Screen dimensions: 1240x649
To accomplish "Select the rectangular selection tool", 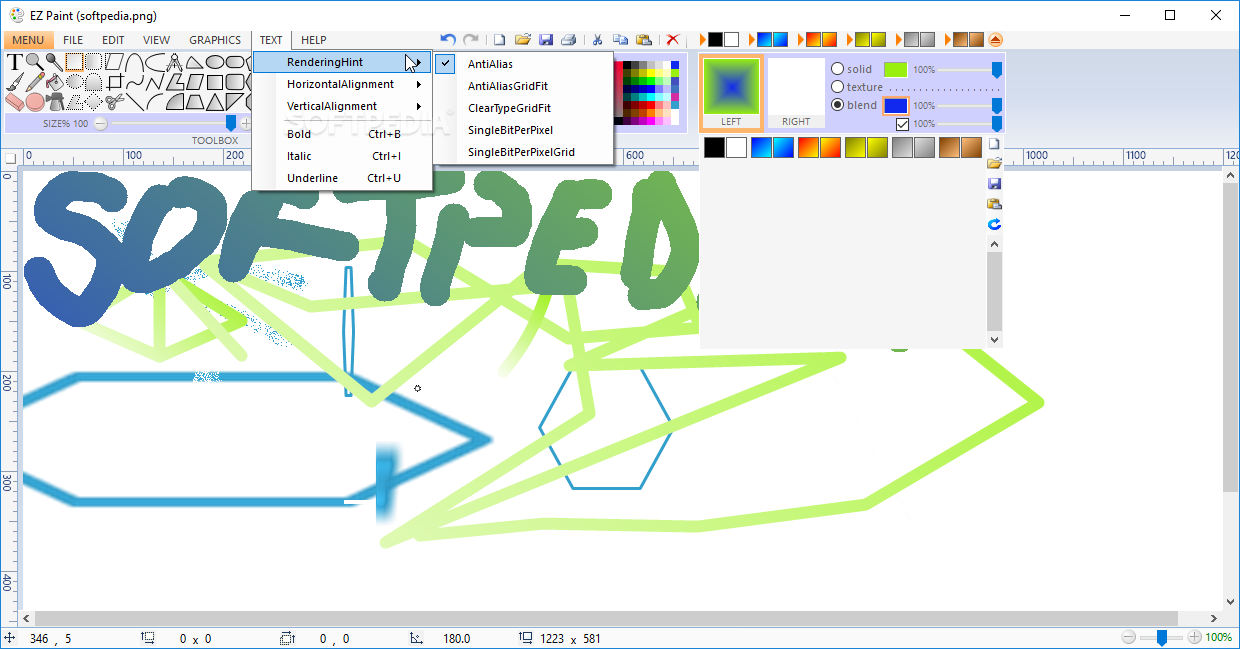I will click(x=74, y=61).
